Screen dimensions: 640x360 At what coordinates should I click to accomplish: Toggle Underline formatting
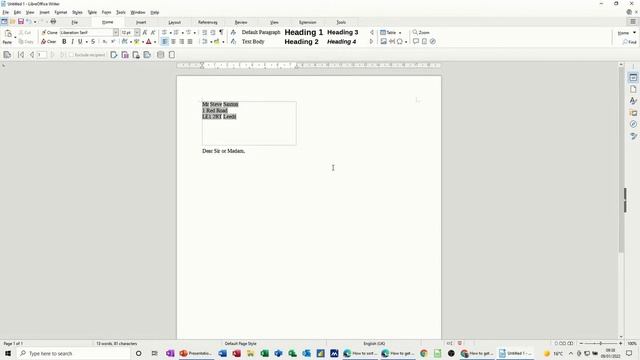pyautogui.click(x=80, y=42)
